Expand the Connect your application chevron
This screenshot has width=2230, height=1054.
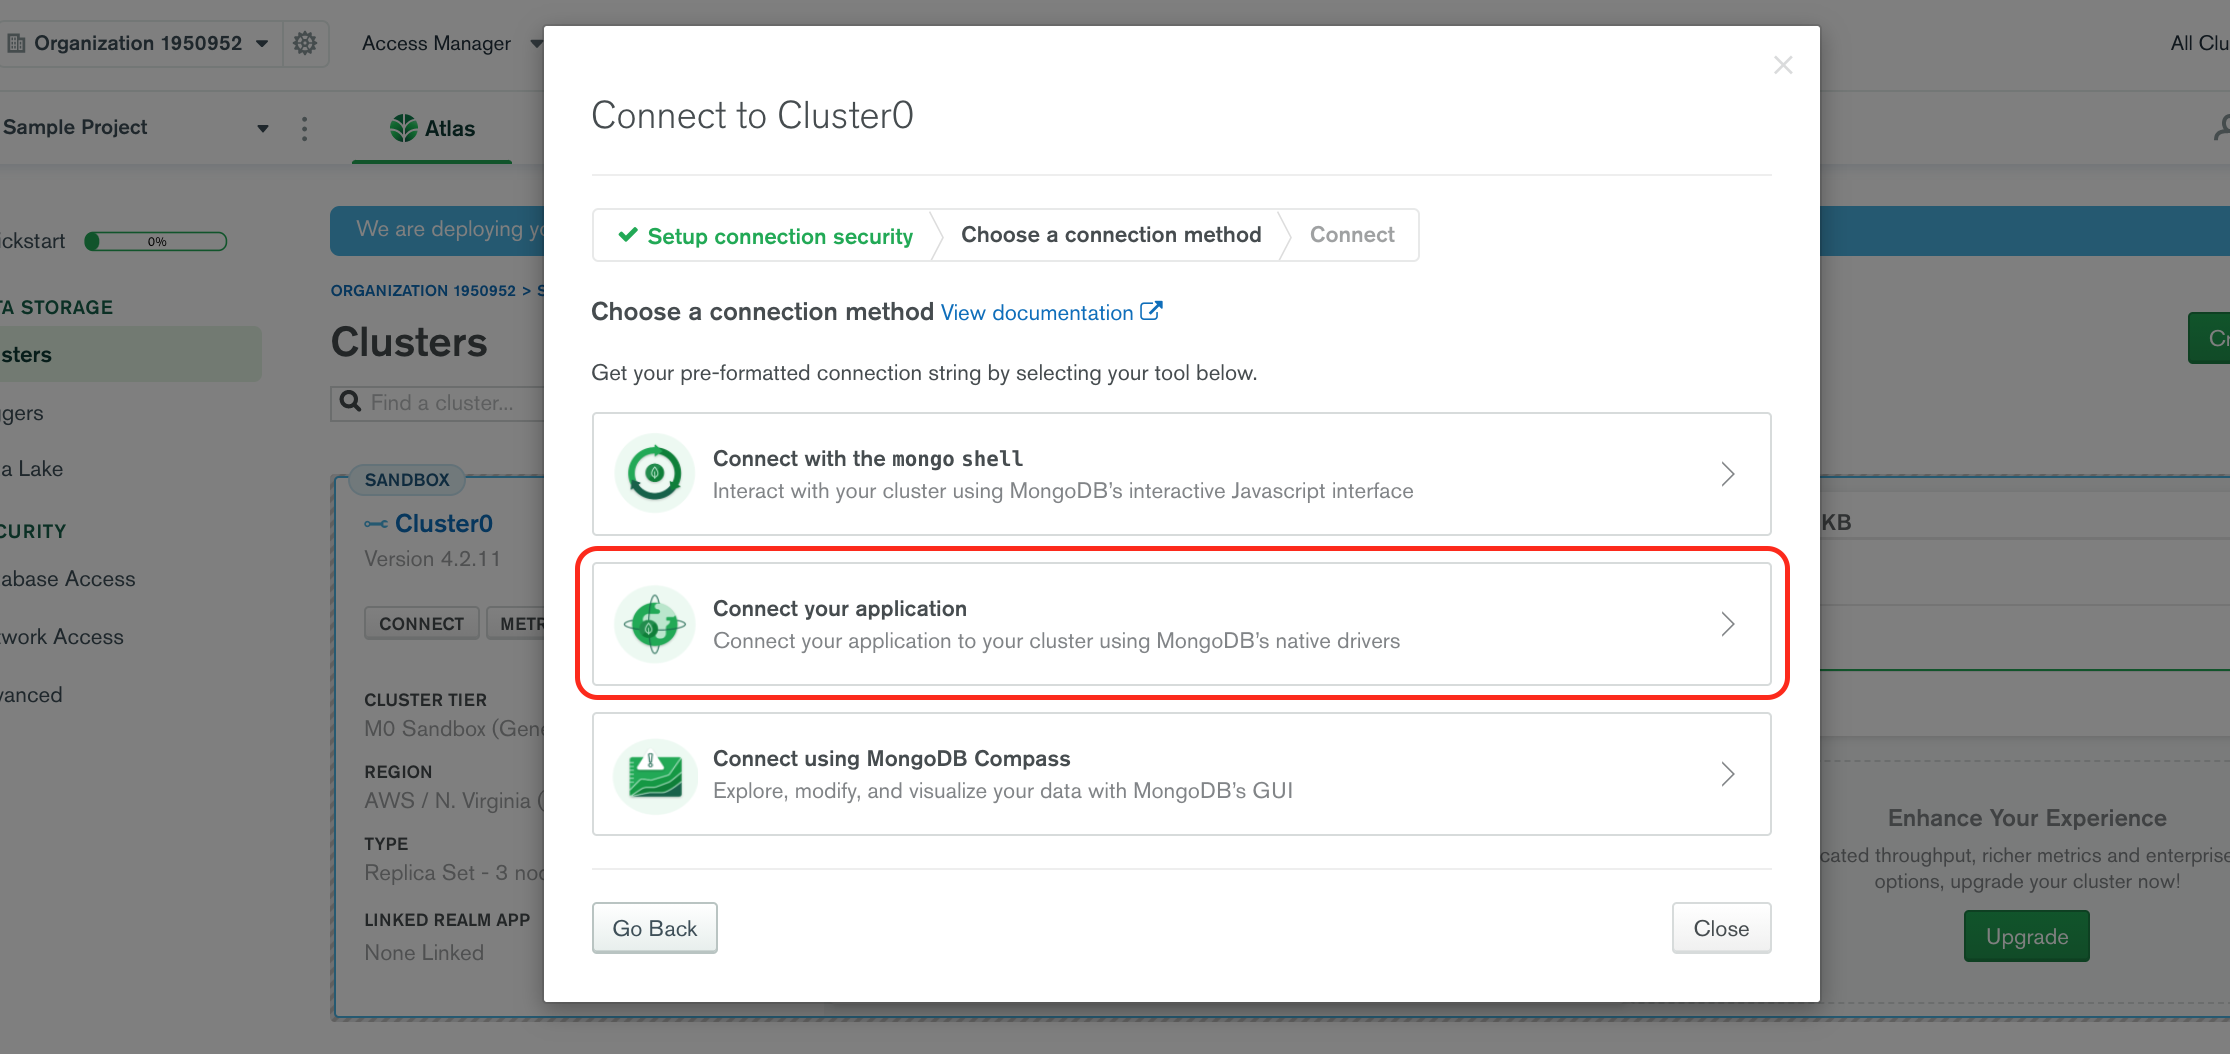[1727, 624]
